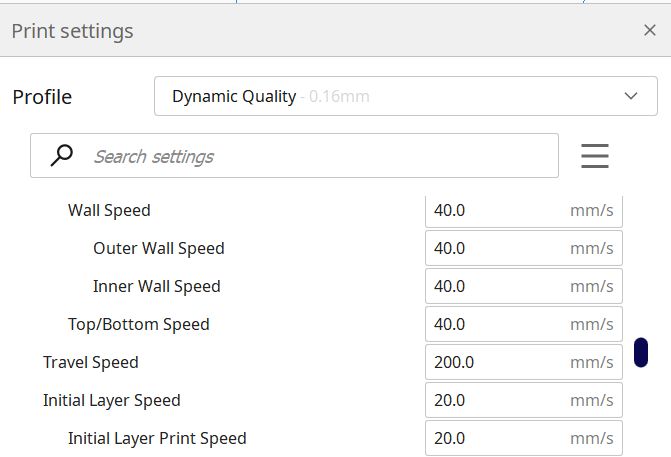Click the Search settings input field
This screenshot has width=671, height=457.
click(294, 156)
